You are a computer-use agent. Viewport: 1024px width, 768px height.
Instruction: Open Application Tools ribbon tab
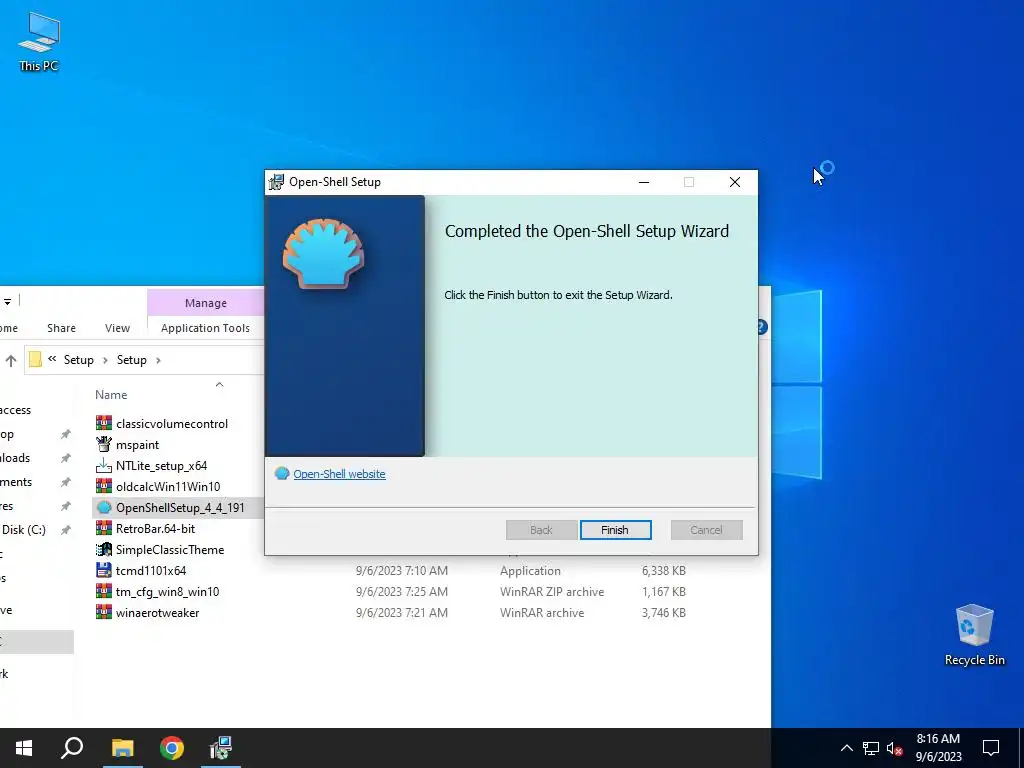click(206, 328)
